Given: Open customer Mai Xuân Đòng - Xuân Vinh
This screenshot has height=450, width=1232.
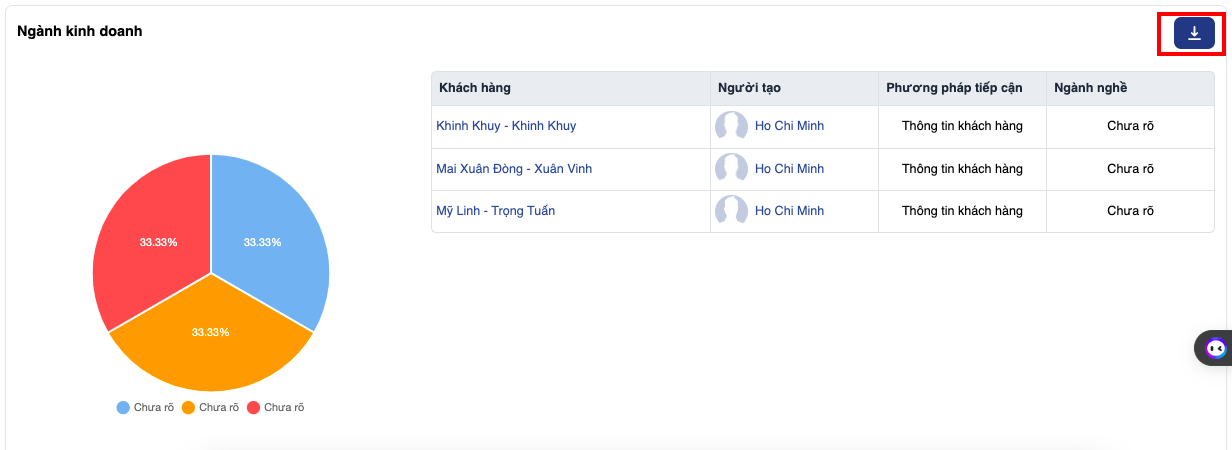Looking at the screenshot, I should pyautogui.click(x=514, y=169).
